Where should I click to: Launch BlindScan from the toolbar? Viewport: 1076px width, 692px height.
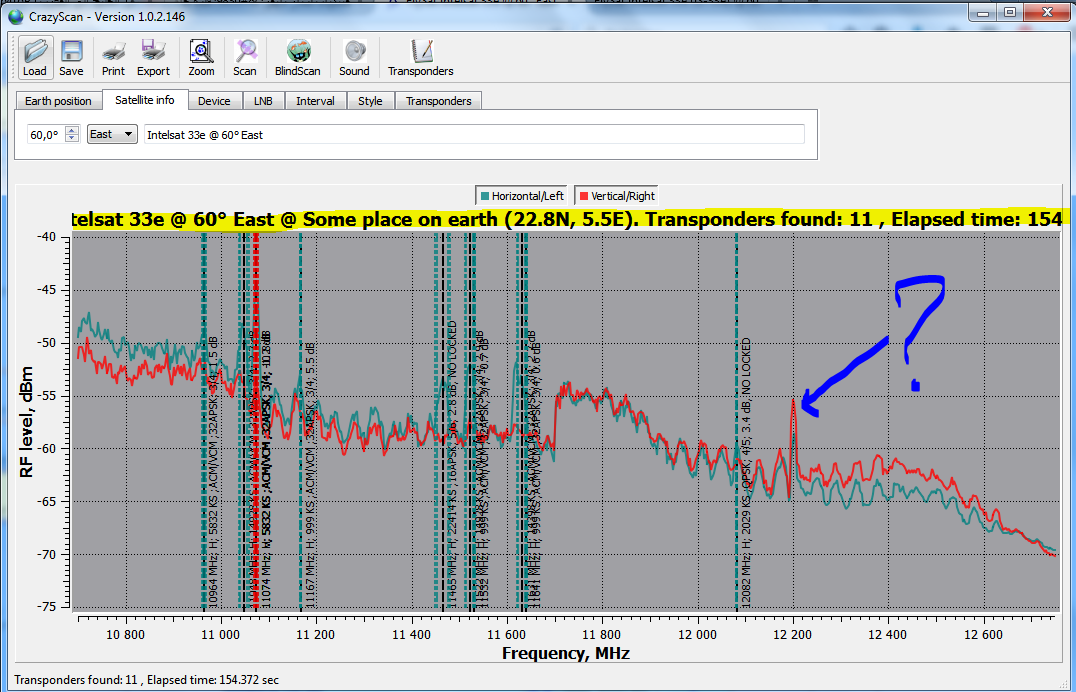click(x=297, y=58)
